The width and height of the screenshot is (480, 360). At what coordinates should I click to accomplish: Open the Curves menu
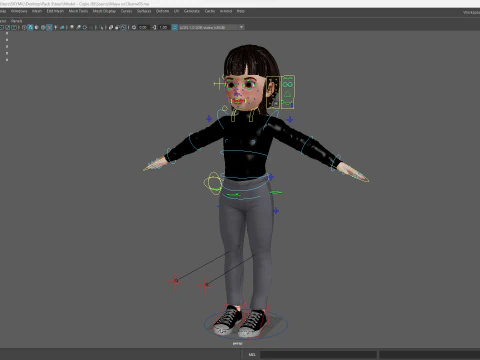click(126, 11)
